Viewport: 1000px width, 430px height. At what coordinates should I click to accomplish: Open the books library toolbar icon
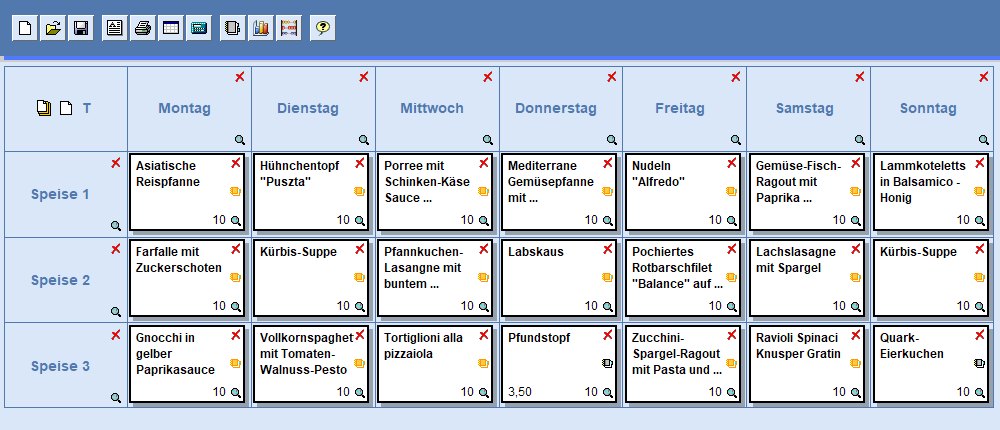tap(261, 28)
